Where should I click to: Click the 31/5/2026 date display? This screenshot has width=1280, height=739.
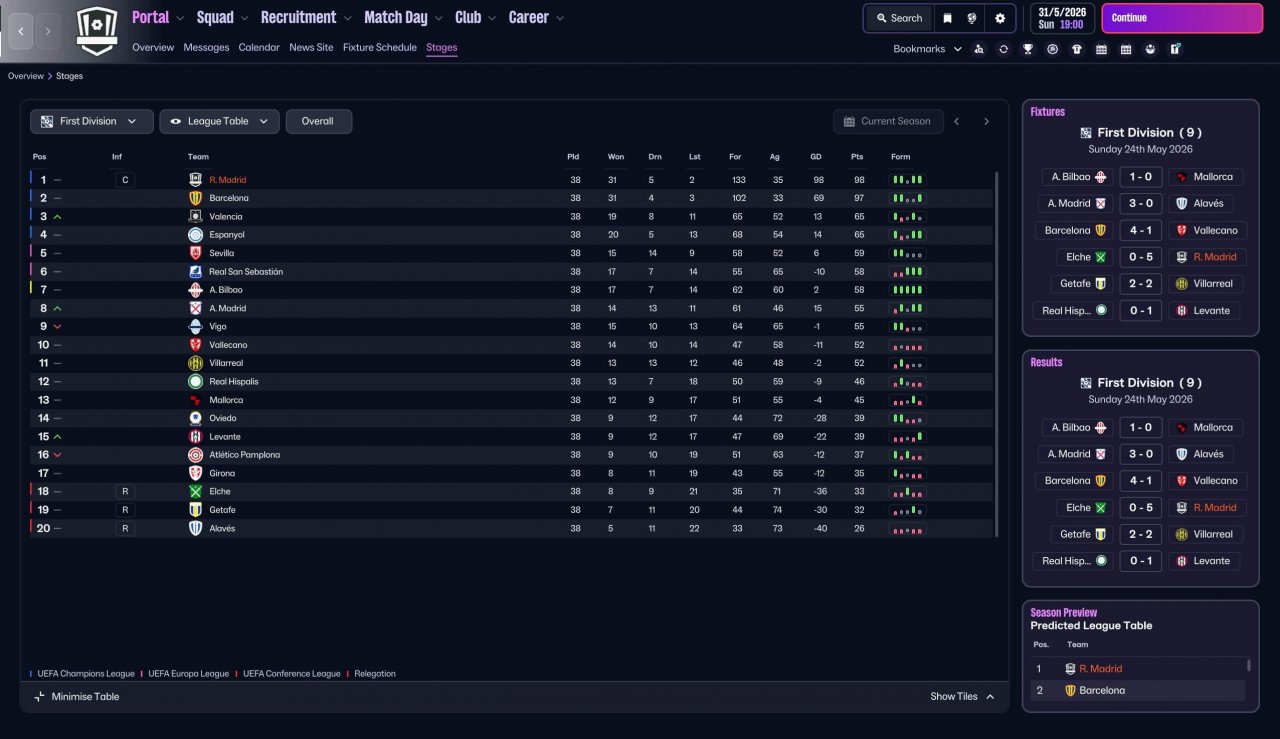coord(1061,18)
